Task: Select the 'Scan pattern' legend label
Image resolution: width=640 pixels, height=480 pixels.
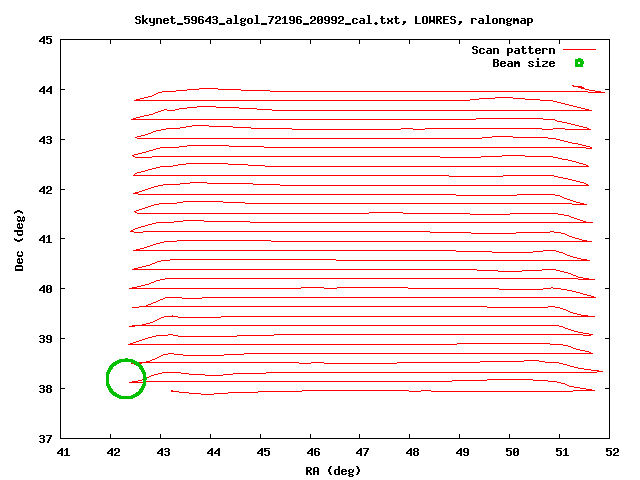Action: click(x=513, y=50)
